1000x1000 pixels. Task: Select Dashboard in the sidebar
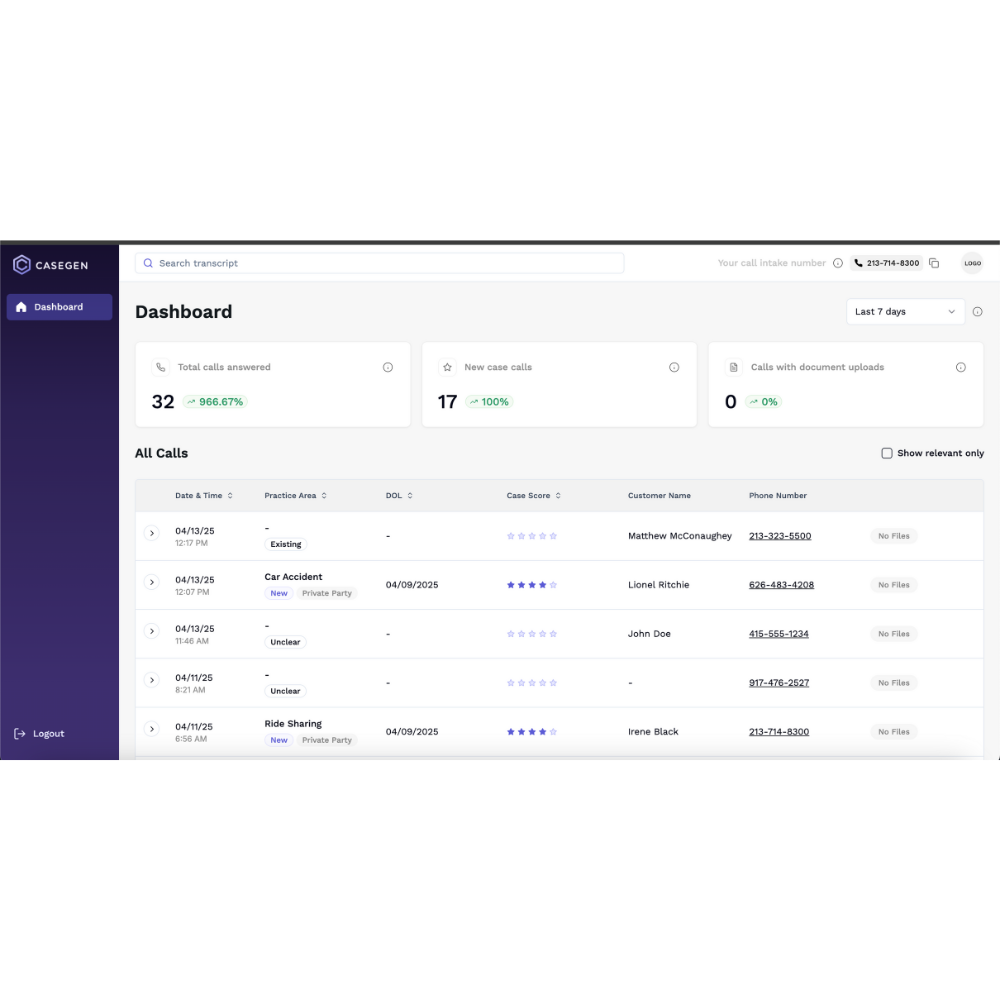point(58,306)
